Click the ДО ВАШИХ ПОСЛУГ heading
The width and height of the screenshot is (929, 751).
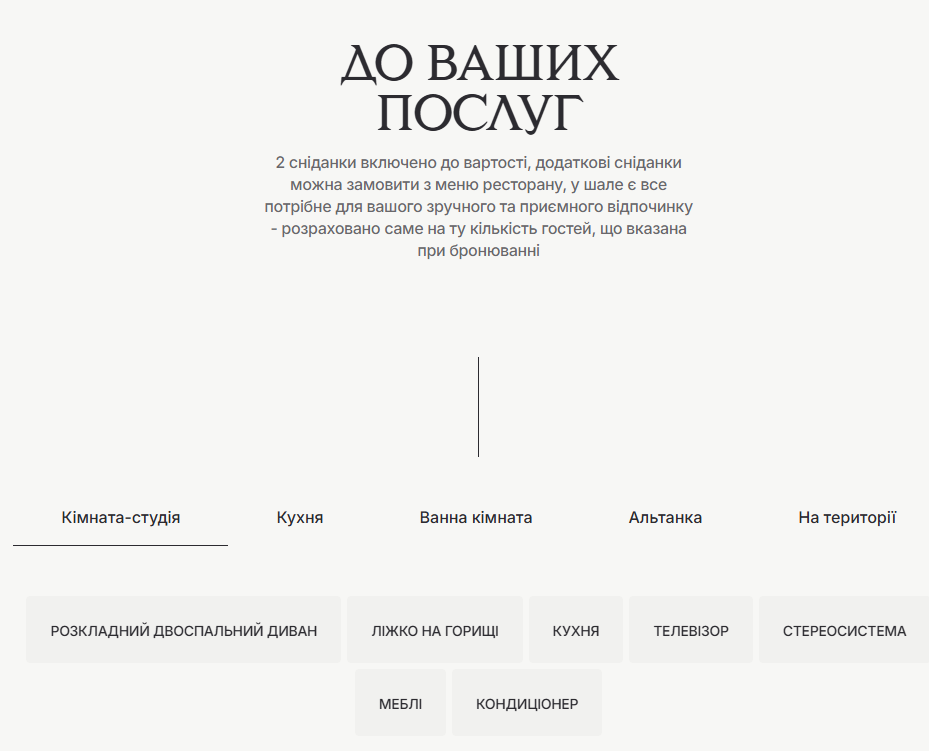click(x=479, y=88)
